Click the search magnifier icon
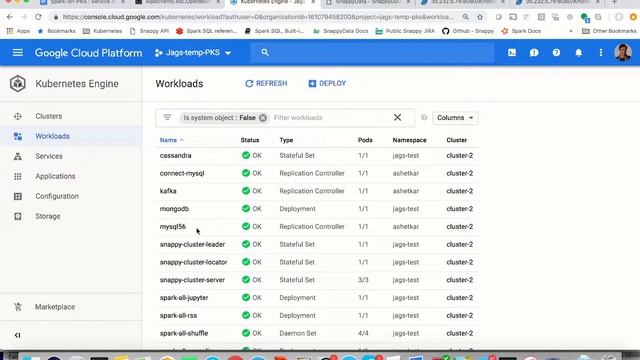640x360 pixels. 265,53
